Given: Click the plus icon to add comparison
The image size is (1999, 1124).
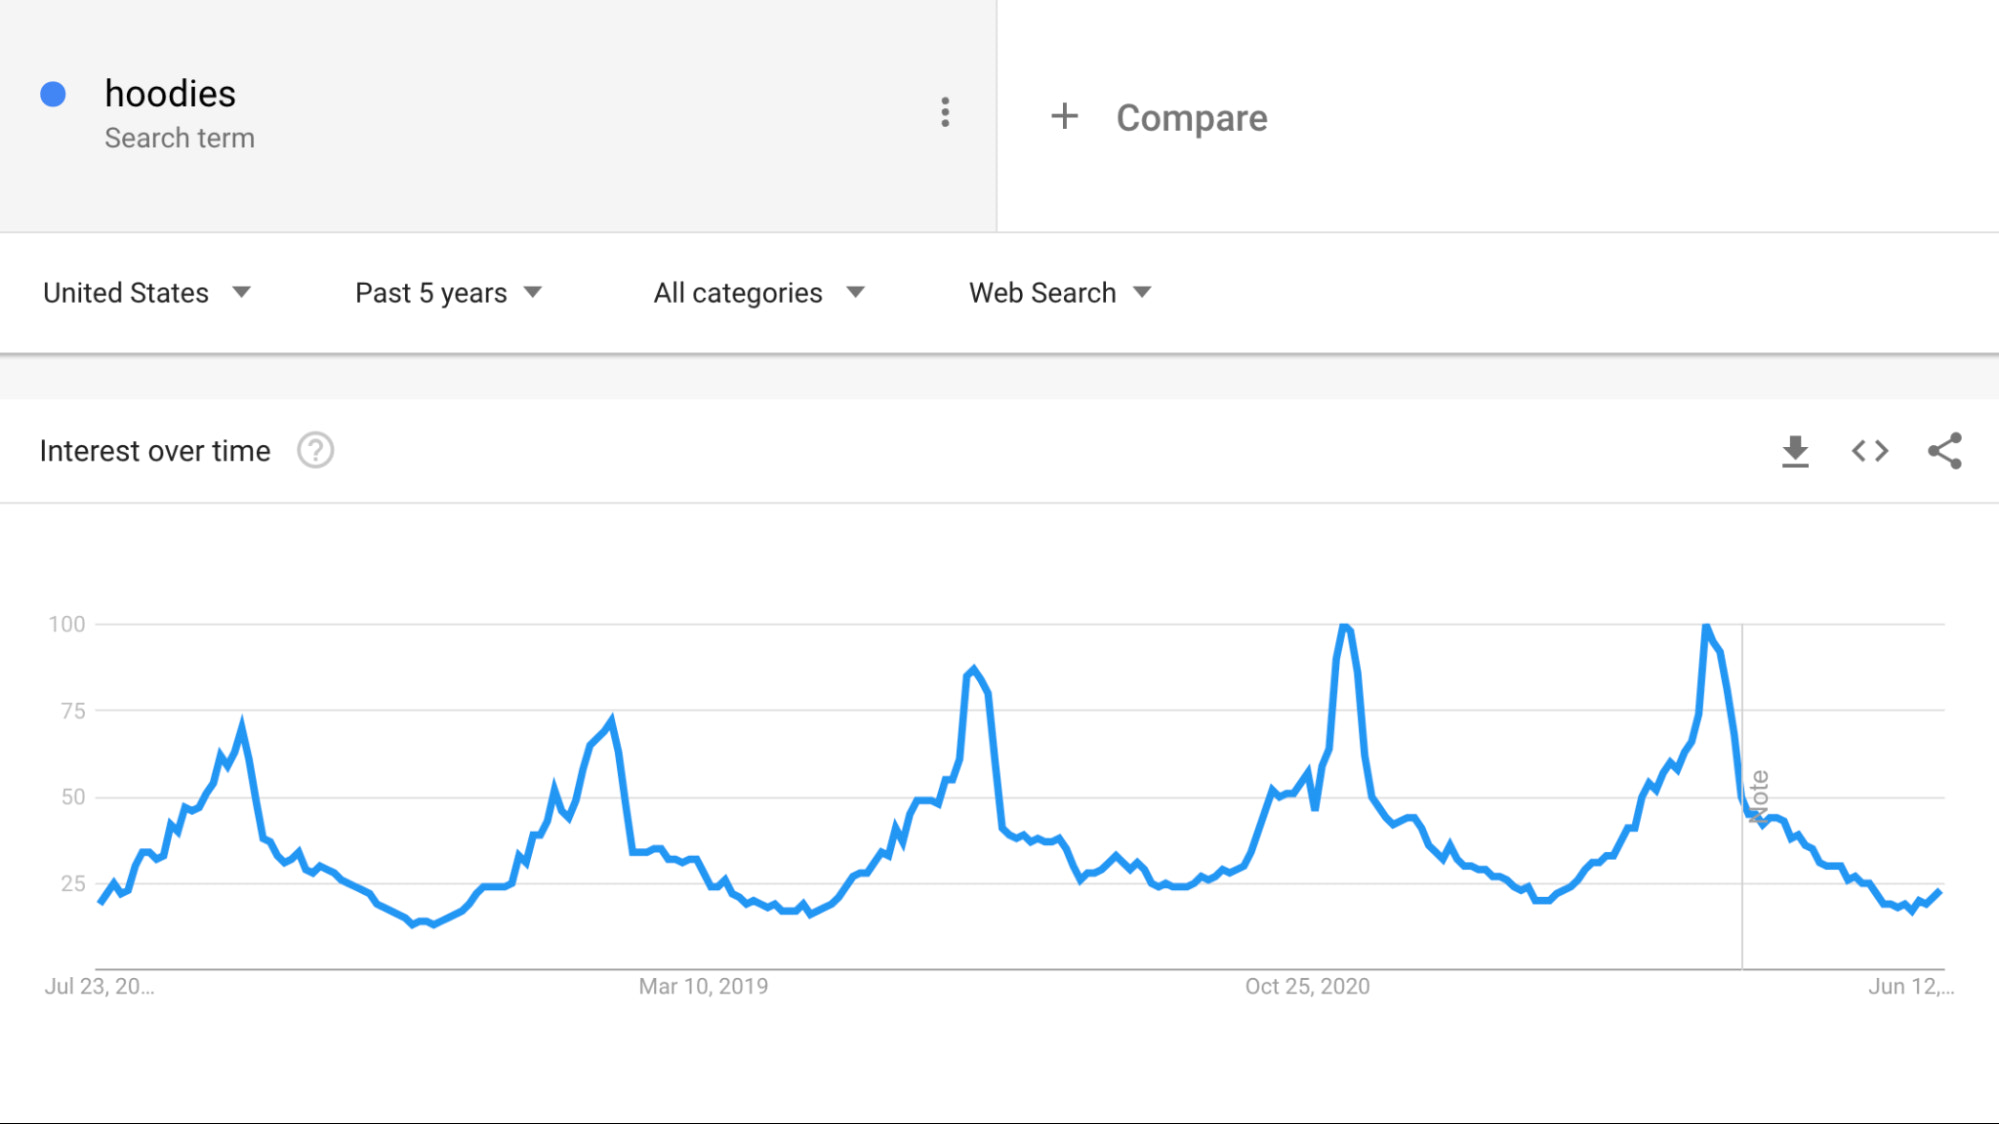Looking at the screenshot, I should (1064, 117).
